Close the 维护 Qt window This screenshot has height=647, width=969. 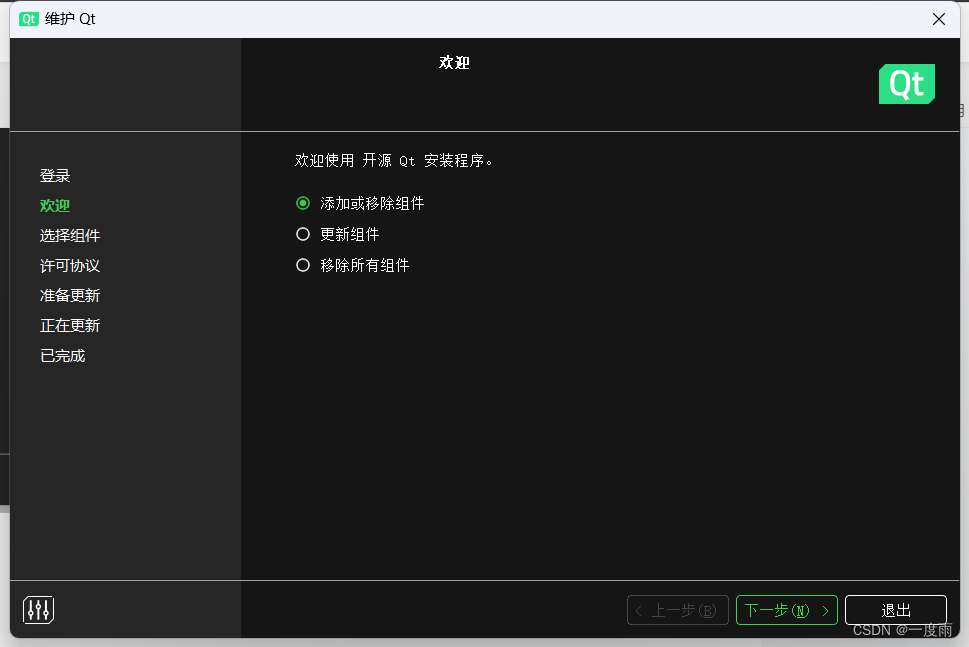[939, 19]
